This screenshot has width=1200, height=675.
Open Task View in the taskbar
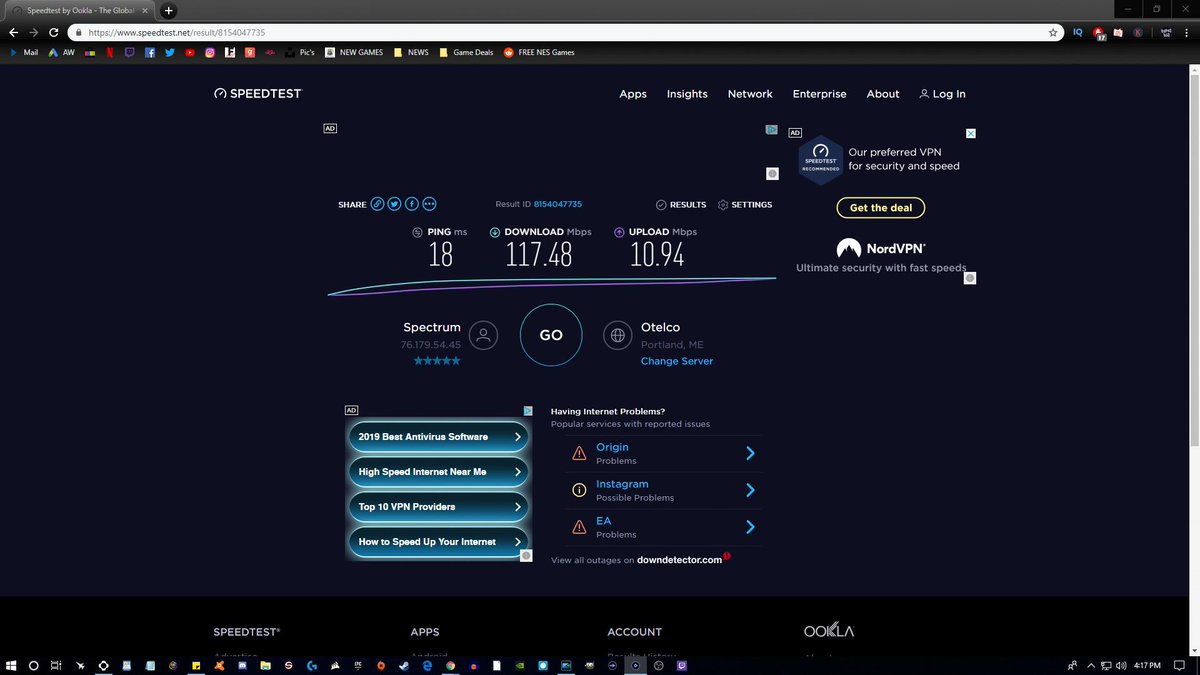57,664
